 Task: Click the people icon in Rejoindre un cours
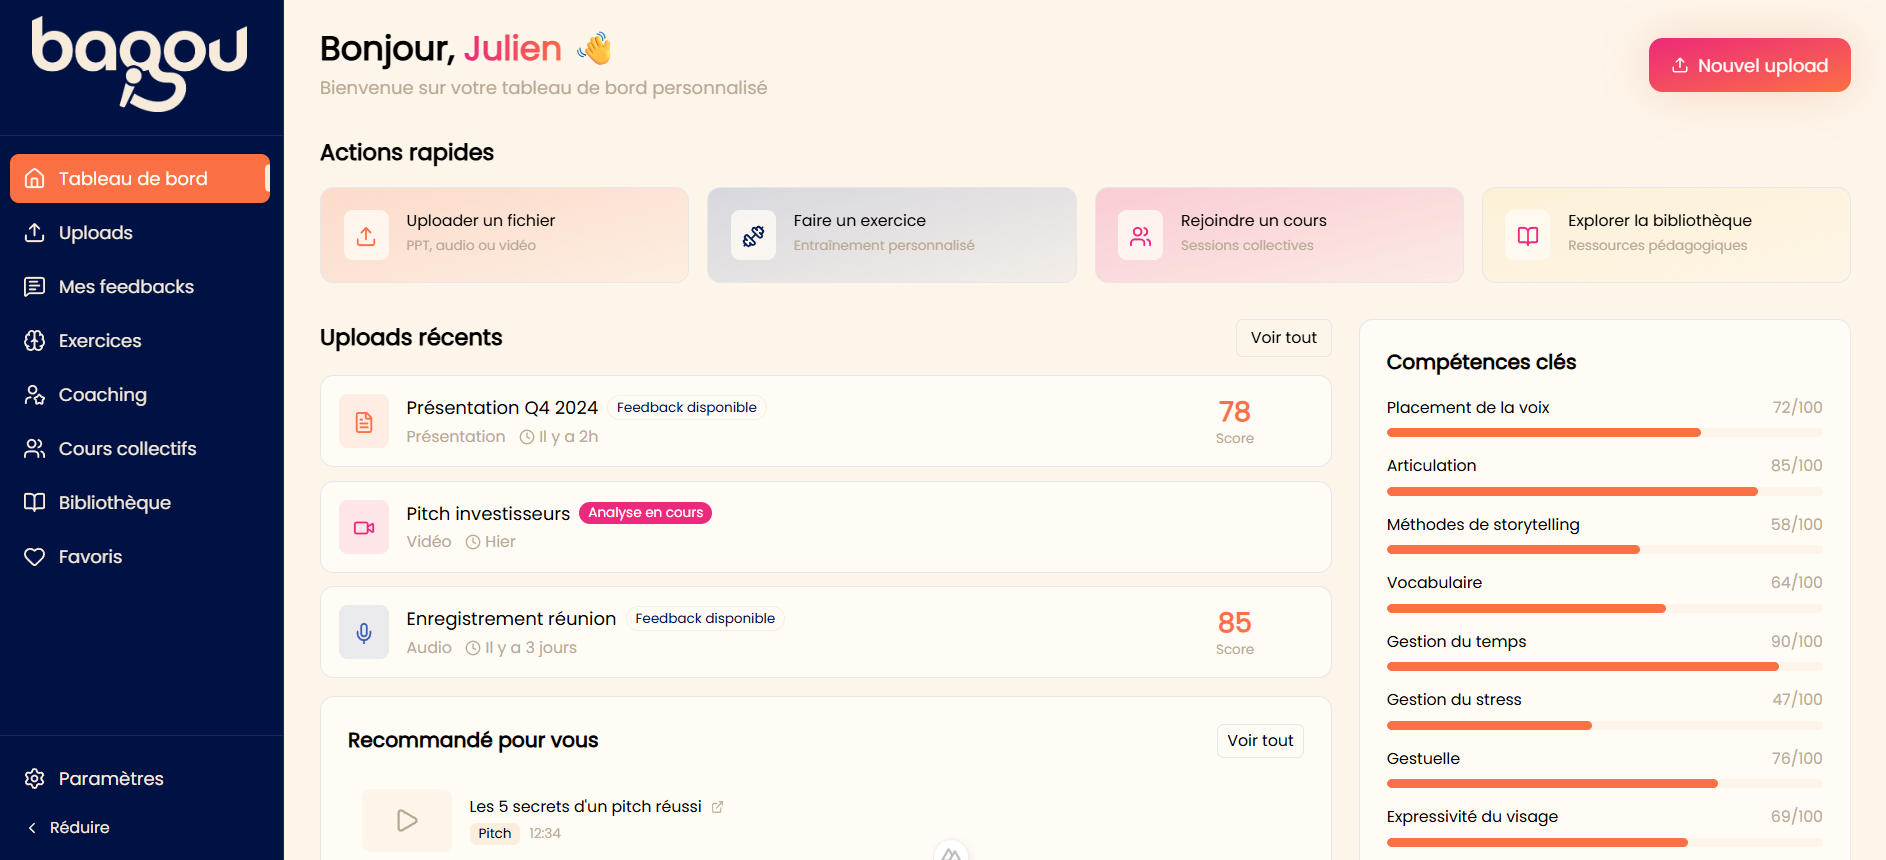click(x=1140, y=236)
